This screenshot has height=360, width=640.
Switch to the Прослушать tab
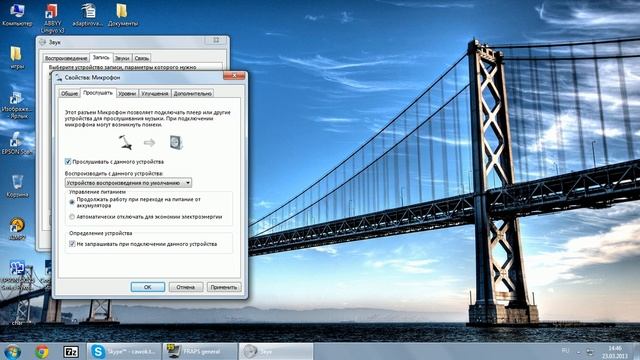[98, 93]
